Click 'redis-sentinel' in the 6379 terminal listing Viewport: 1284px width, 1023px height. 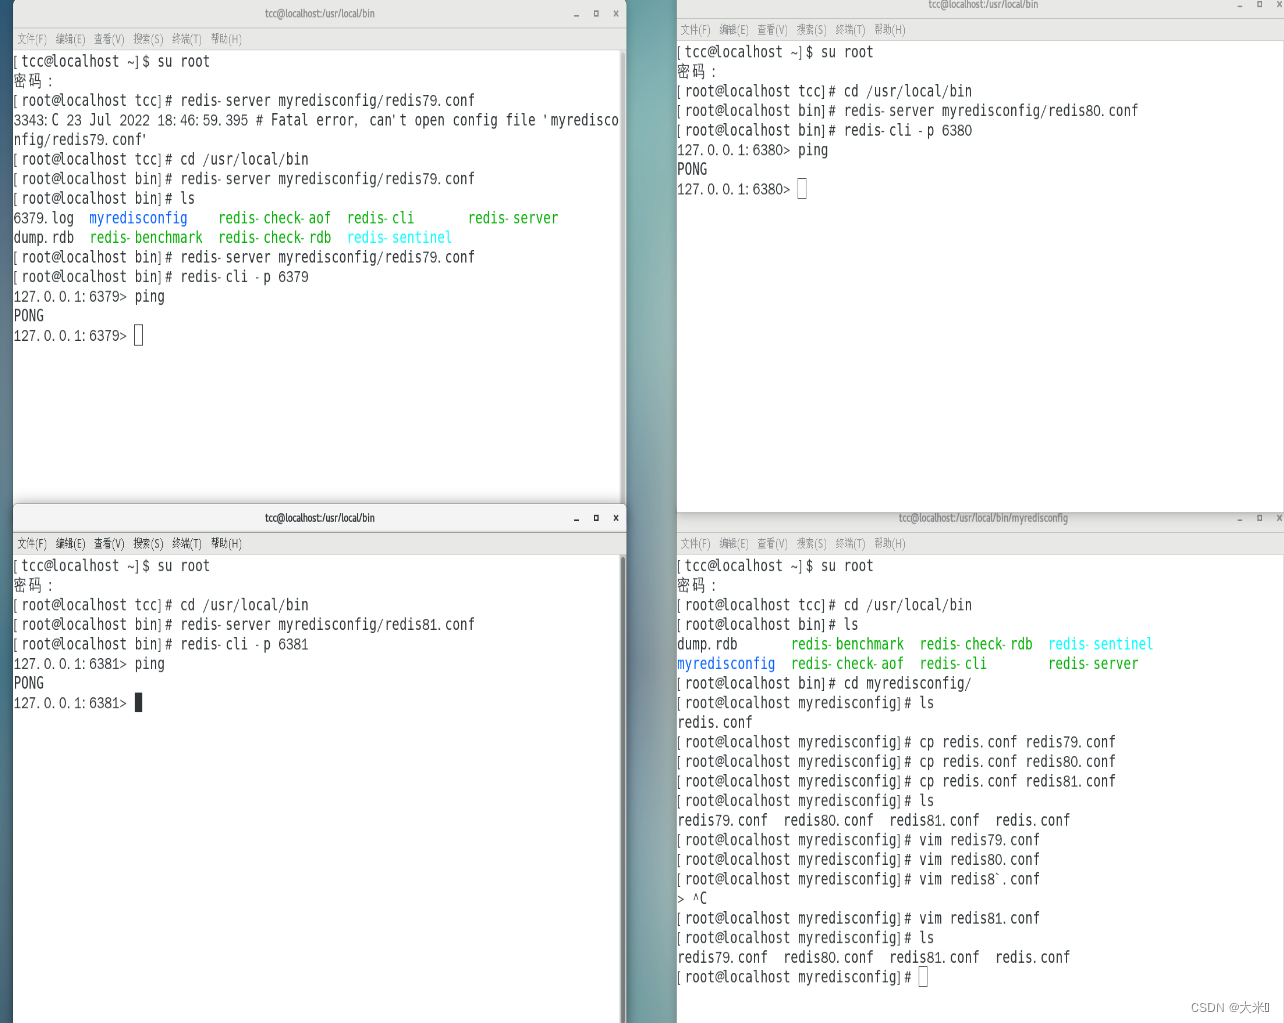399,238
